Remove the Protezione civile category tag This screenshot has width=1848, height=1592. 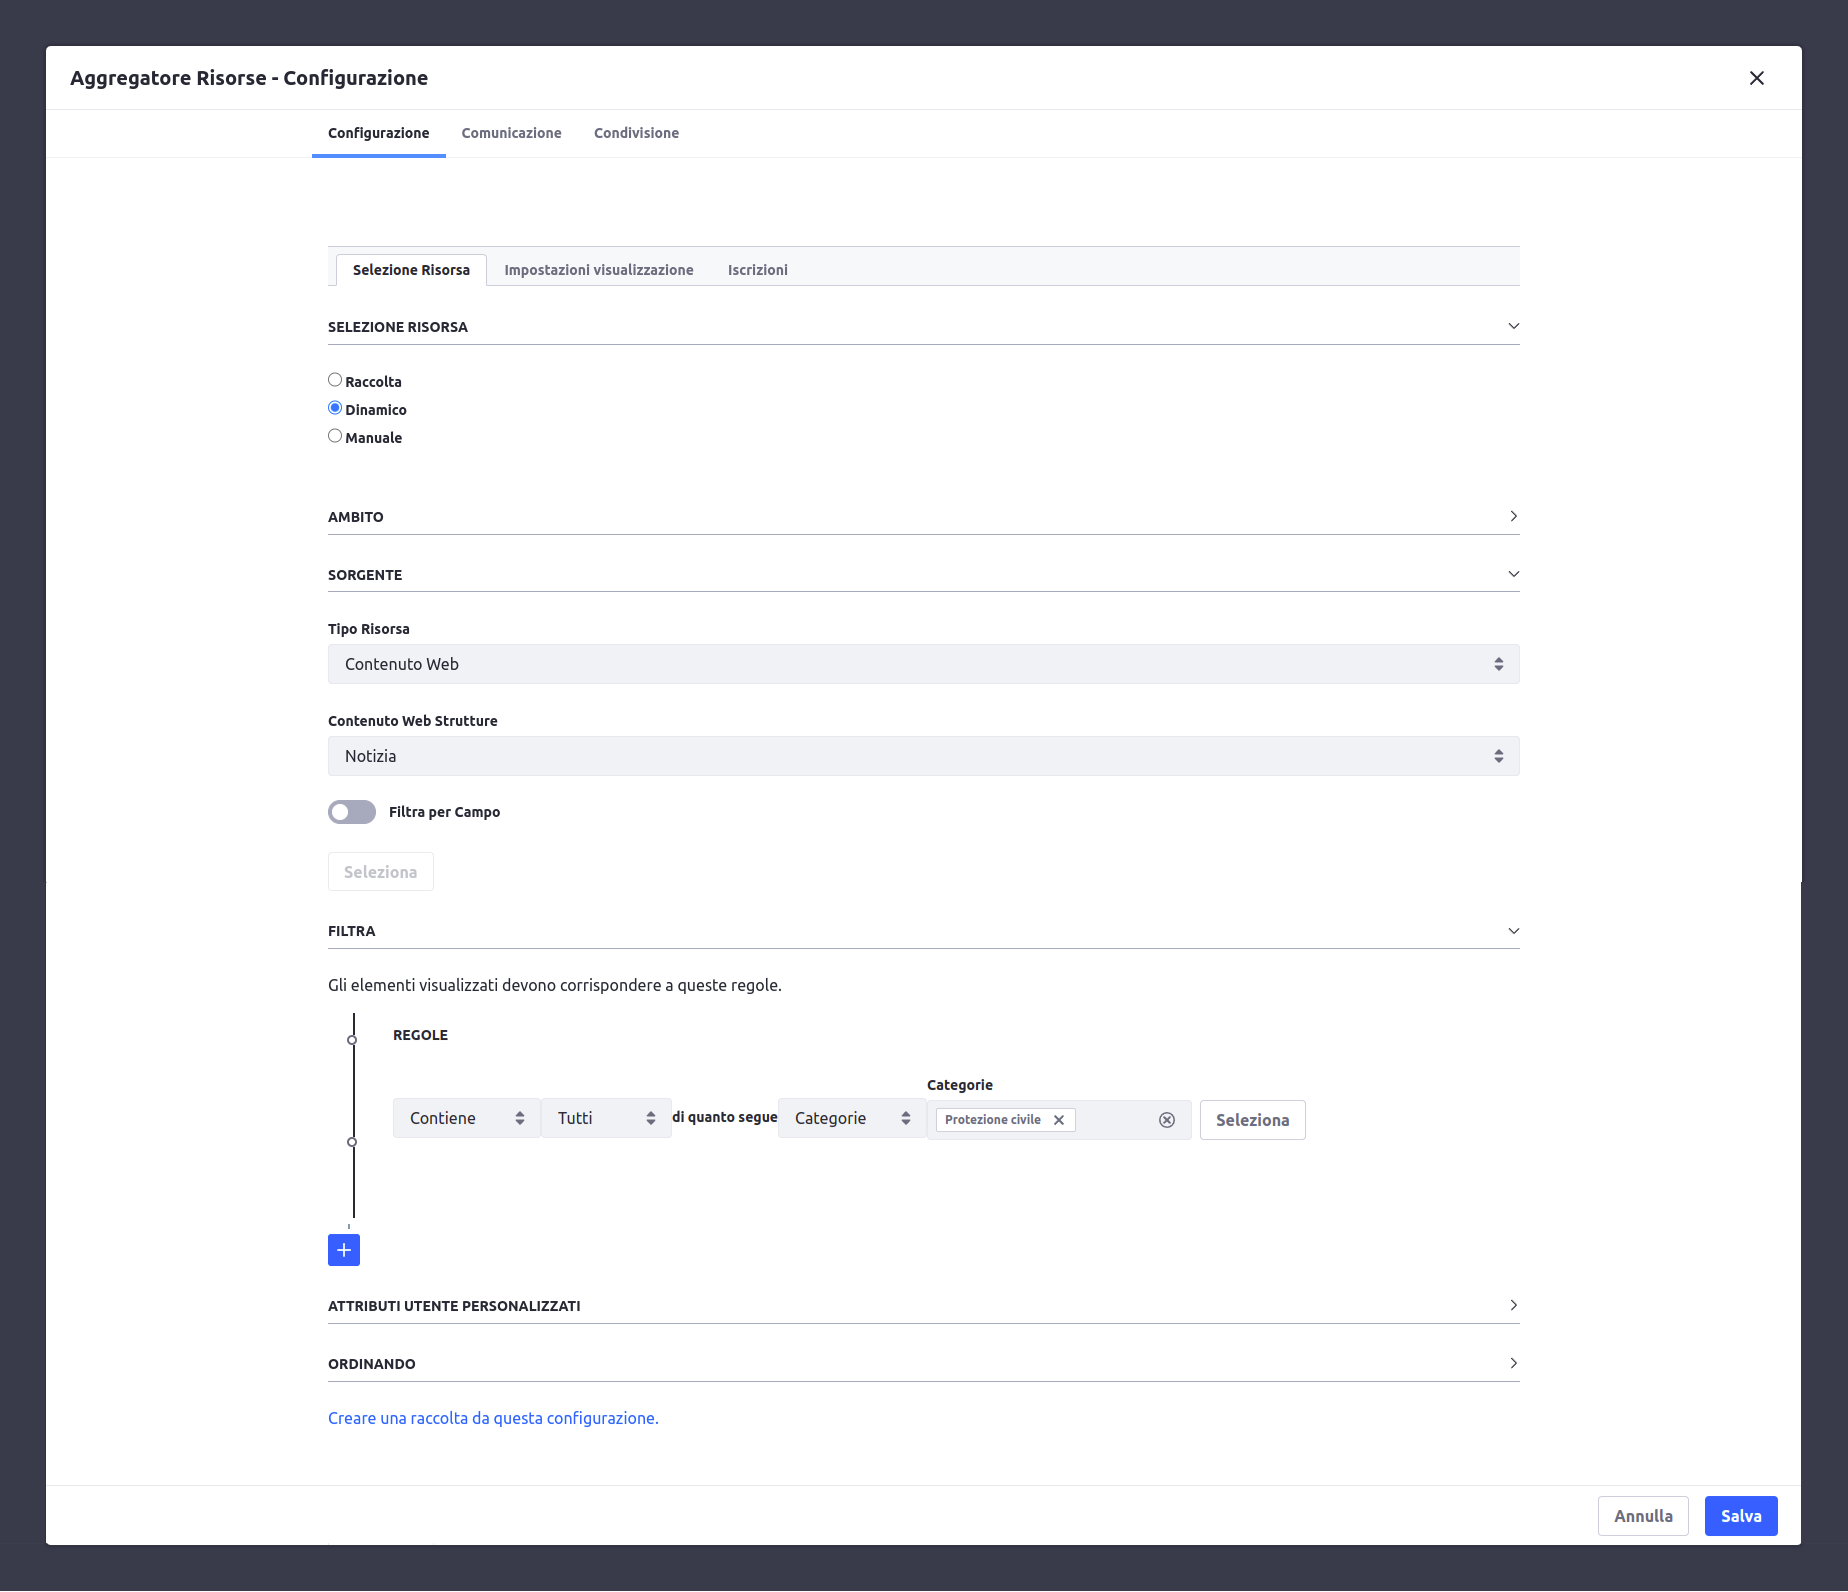click(x=1059, y=1120)
